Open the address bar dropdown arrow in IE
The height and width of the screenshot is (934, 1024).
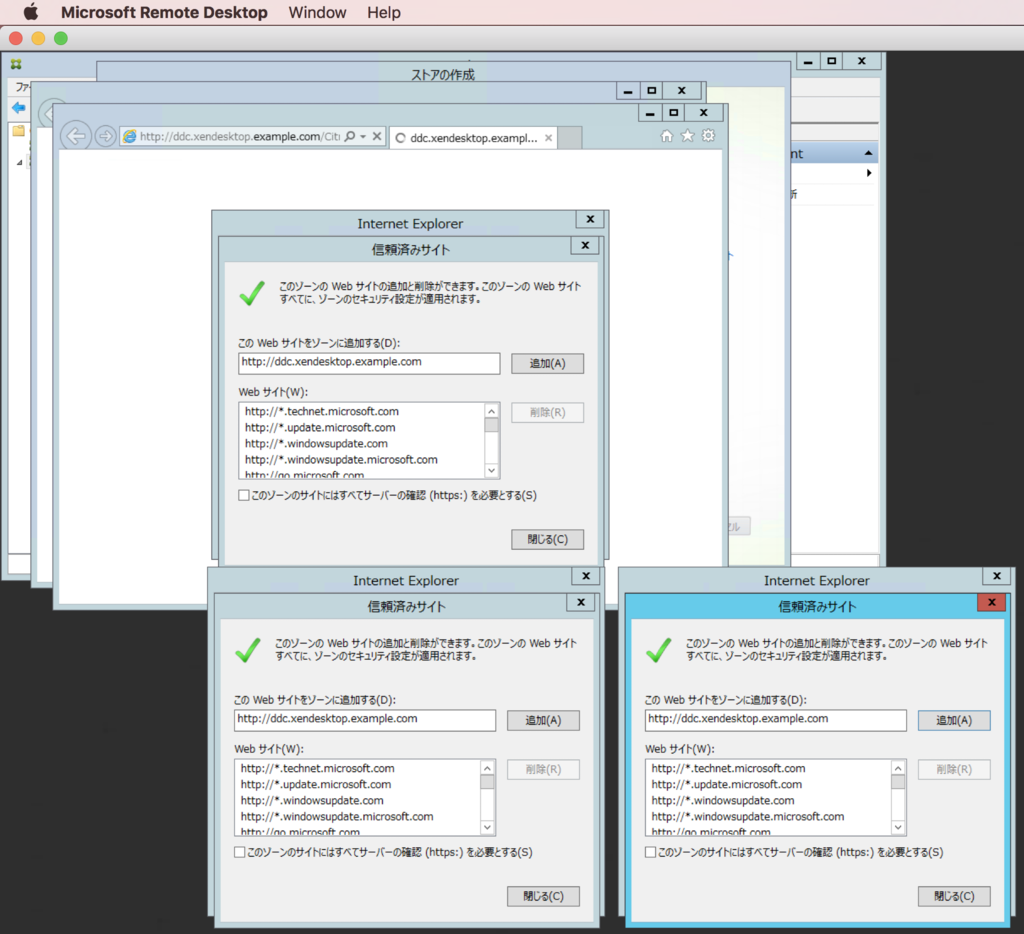pos(363,137)
